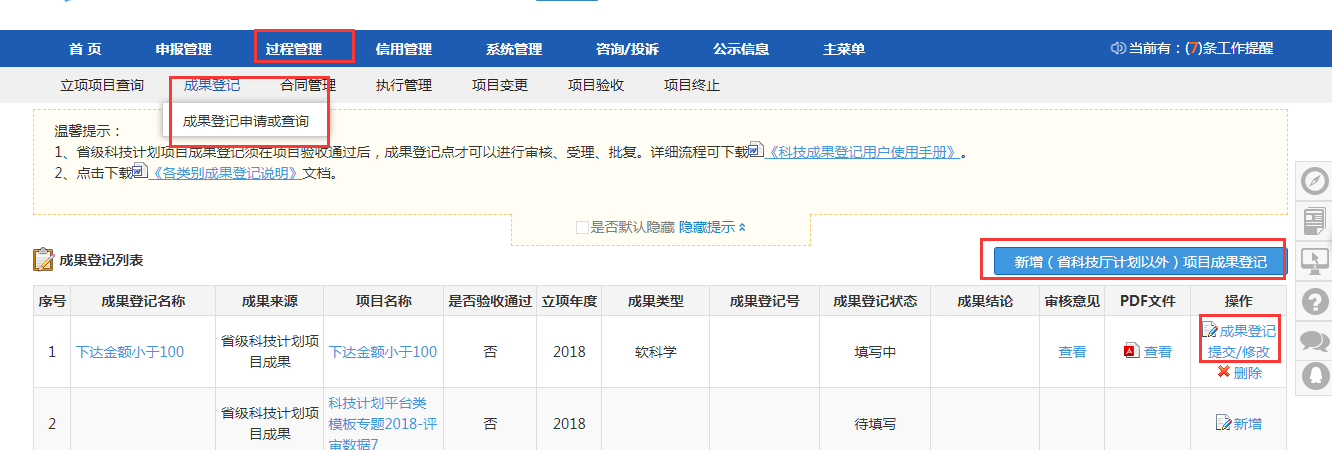This screenshot has height=450, width=1332.
Task: Click the 是否验收通过 column header
Action: click(x=490, y=301)
